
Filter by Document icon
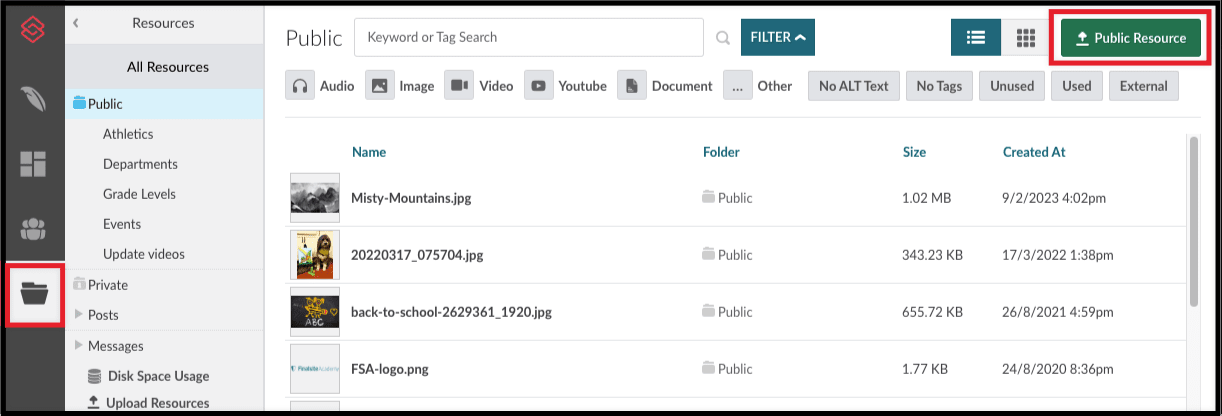(x=631, y=85)
